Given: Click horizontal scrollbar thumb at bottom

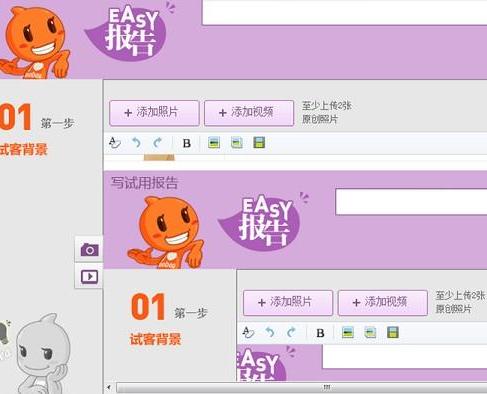Looking at the screenshot, I should 302,387.
